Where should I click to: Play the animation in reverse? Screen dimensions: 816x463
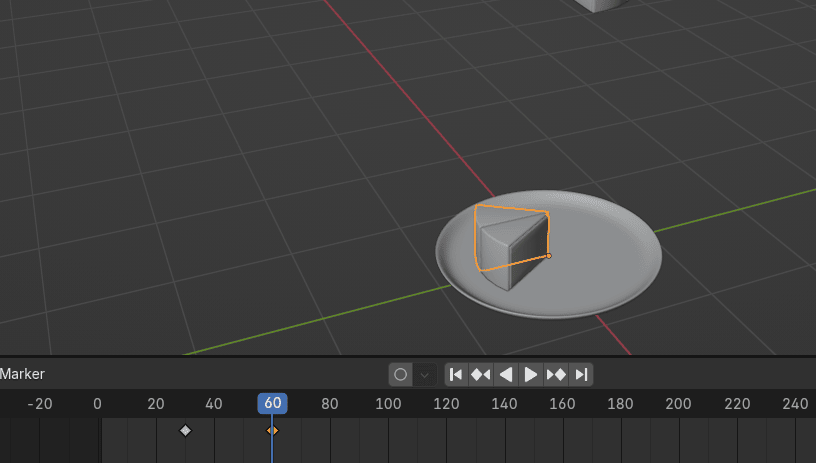(506, 374)
